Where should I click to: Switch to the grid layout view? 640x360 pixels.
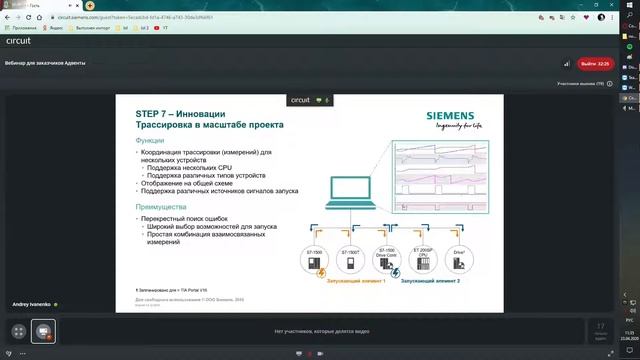click(18, 331)
